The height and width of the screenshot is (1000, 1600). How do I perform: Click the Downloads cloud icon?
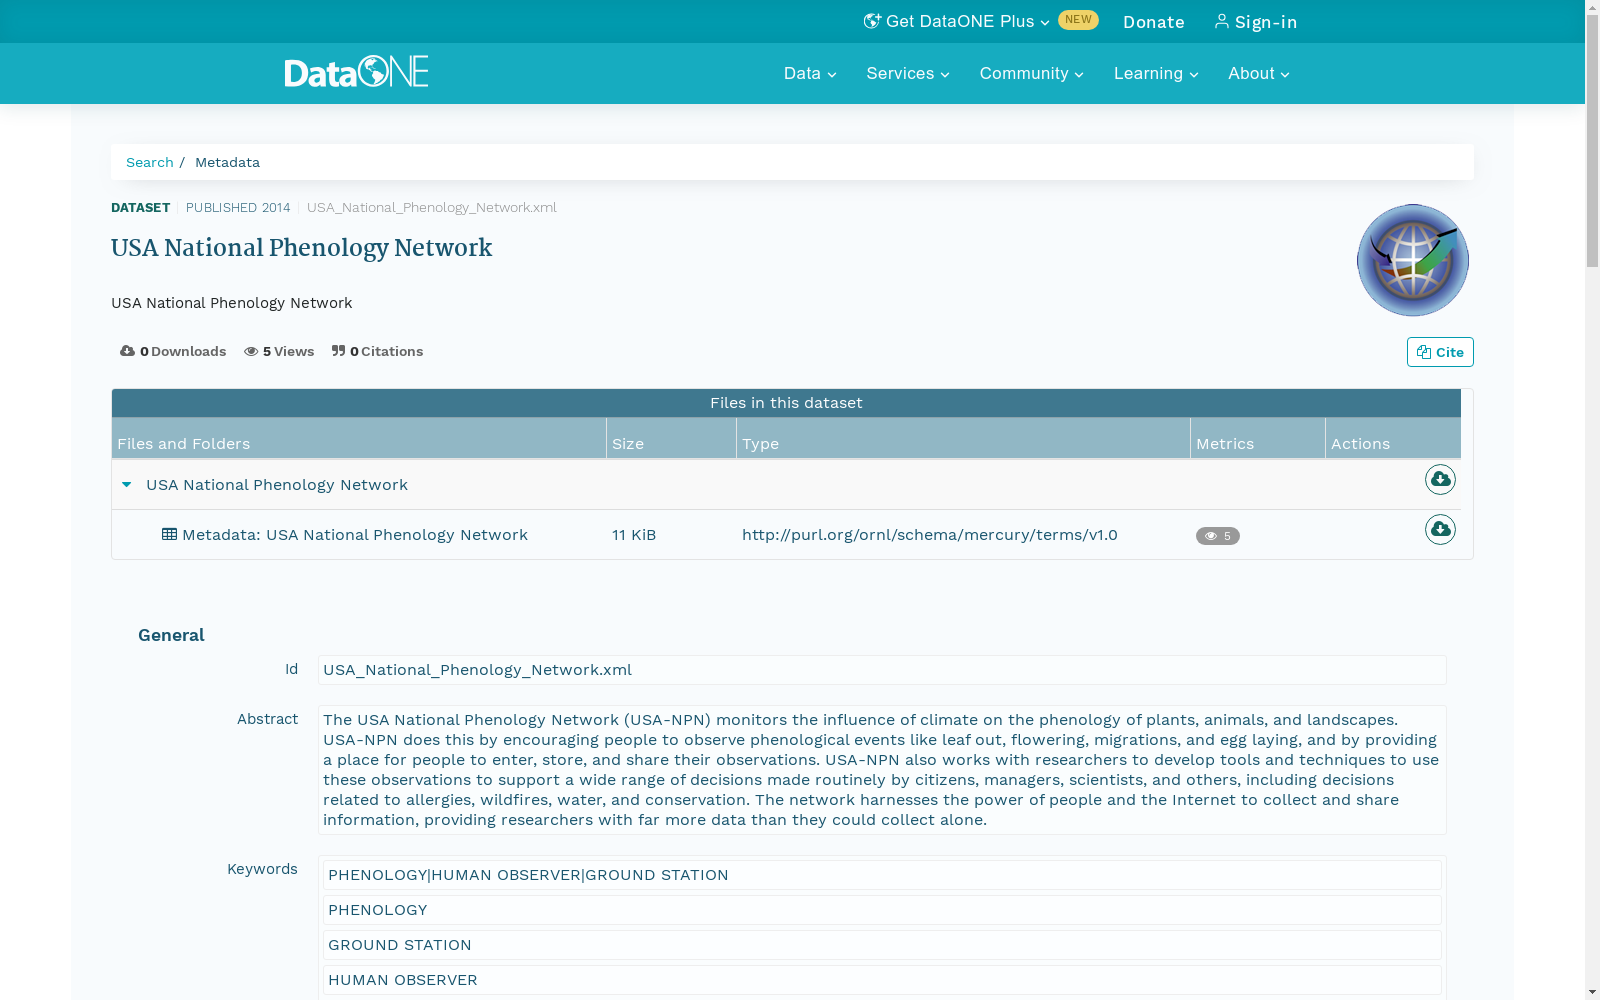[x=127, y=351]
